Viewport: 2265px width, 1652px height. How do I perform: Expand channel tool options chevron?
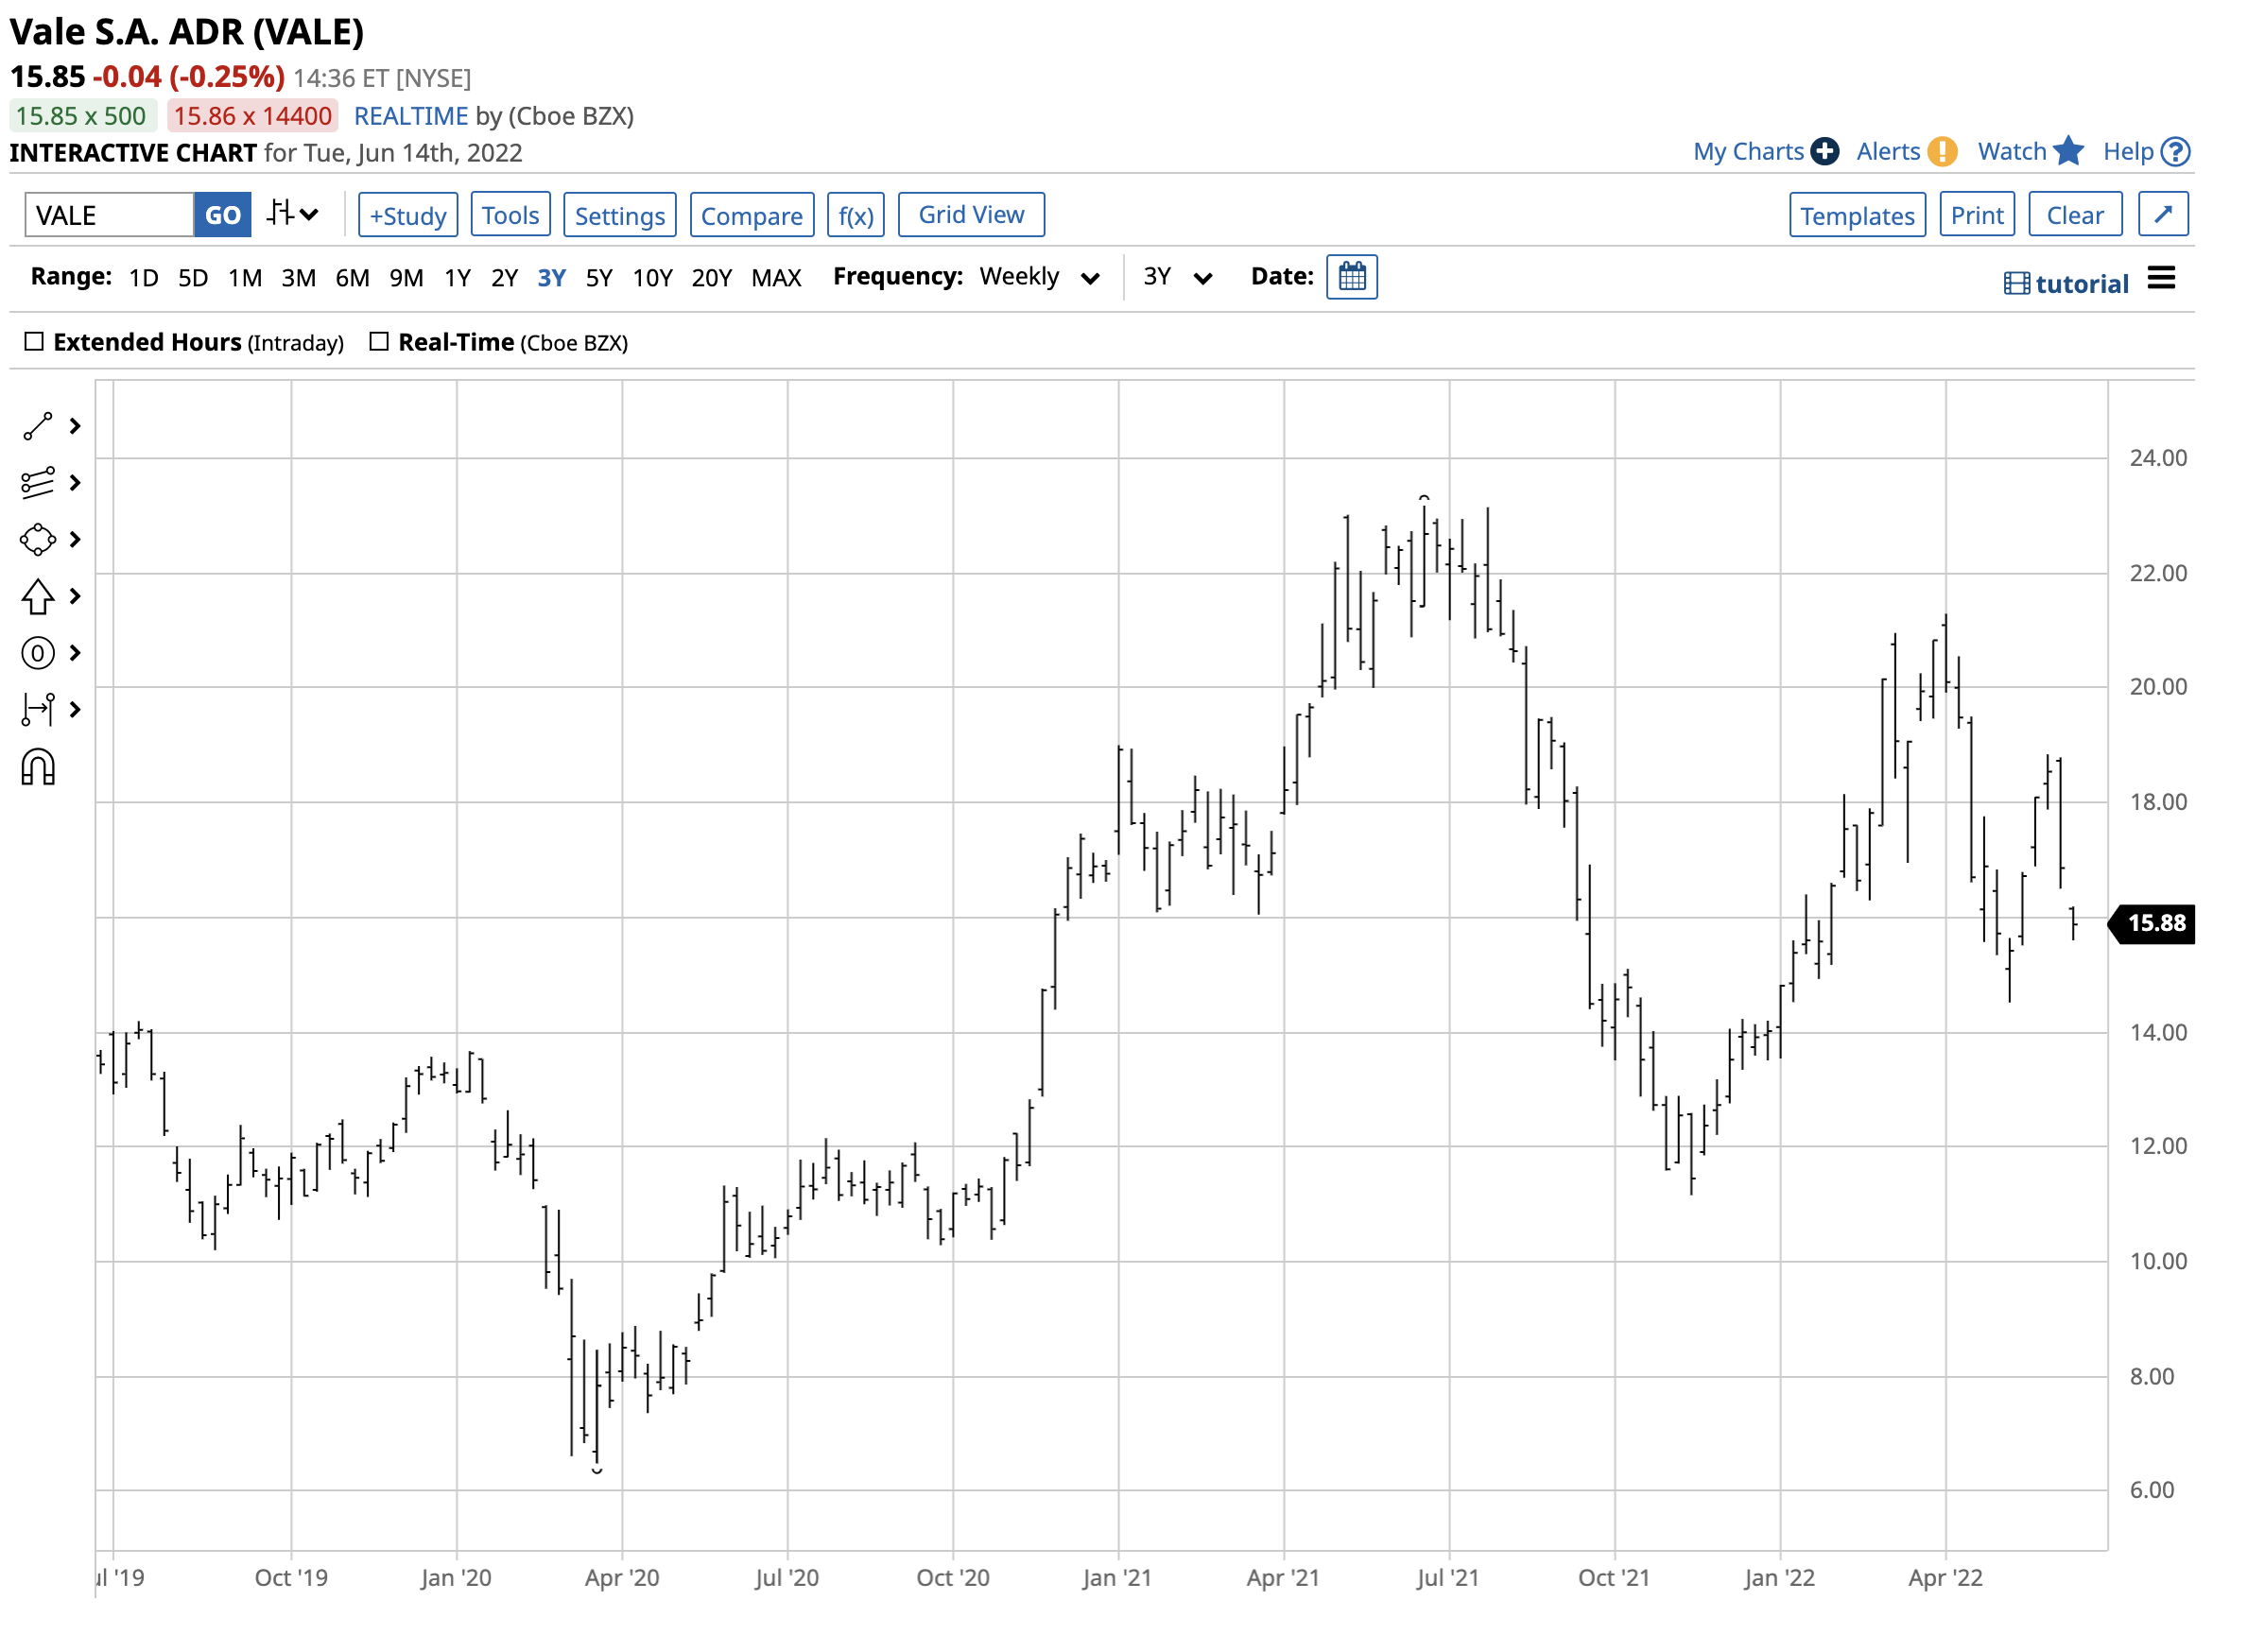click(75, 483)
